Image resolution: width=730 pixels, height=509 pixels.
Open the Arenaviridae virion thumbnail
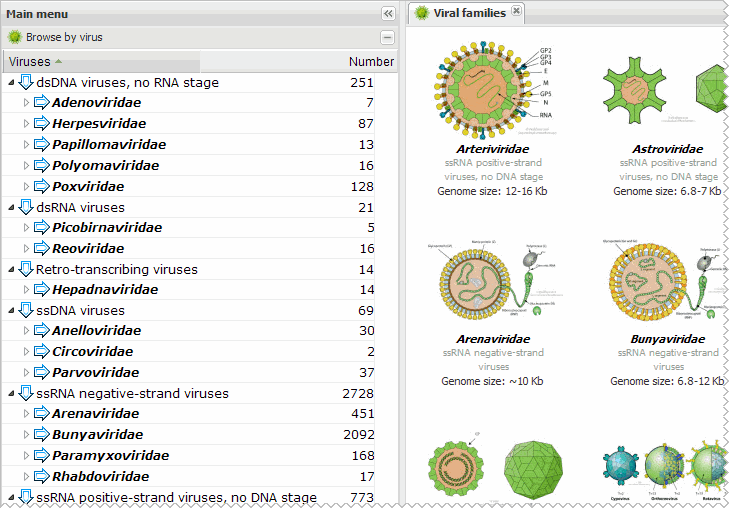click(495, 280)
